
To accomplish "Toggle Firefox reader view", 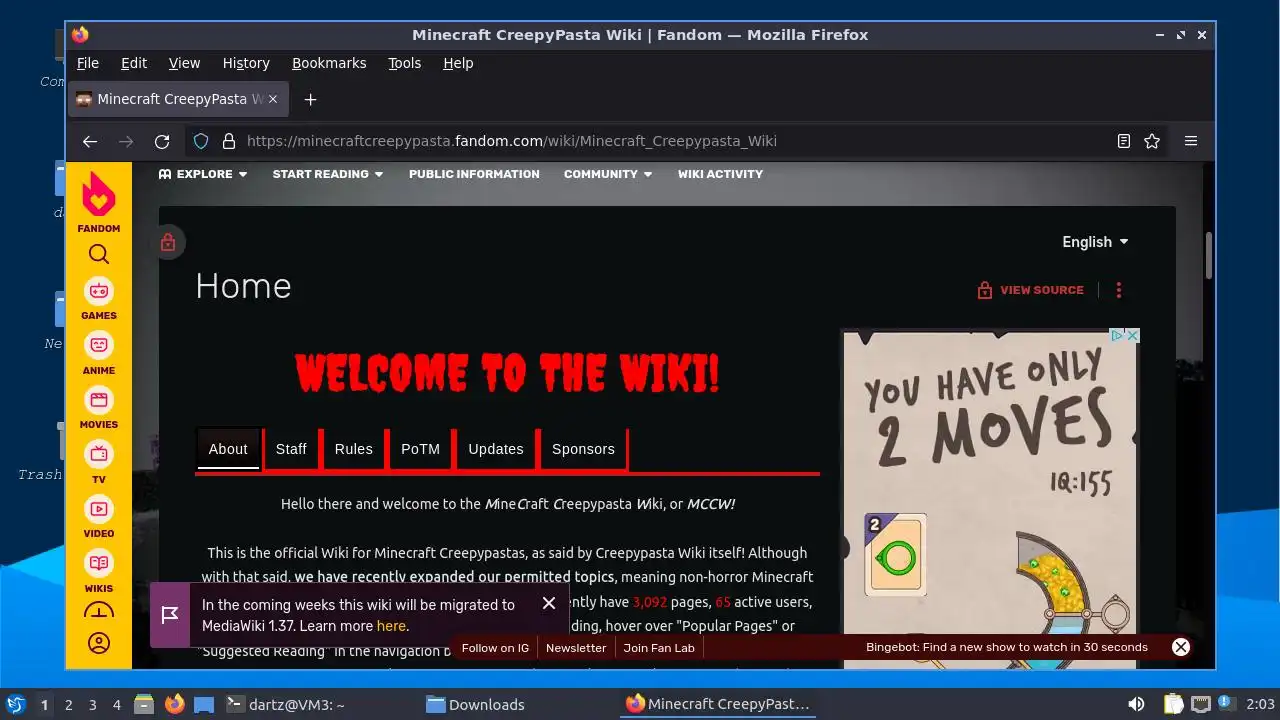I will click(x=1124, y=141).
